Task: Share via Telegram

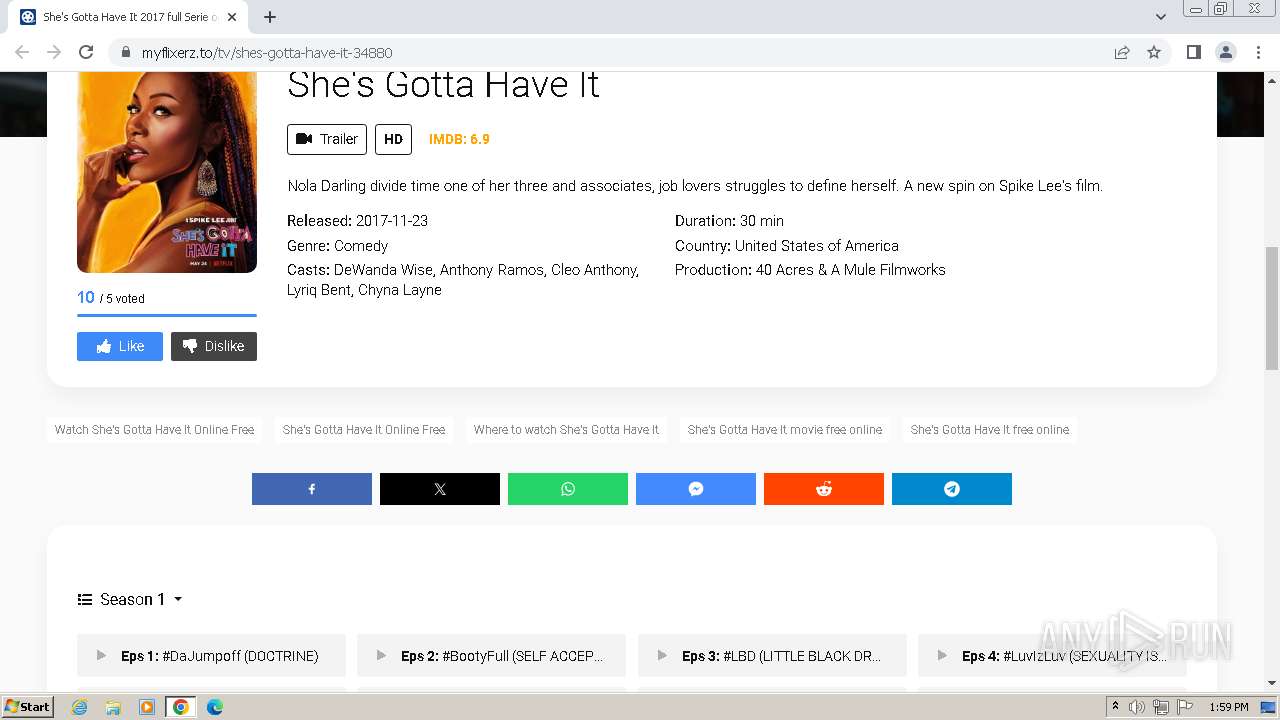Action: [x=952, y=489]
